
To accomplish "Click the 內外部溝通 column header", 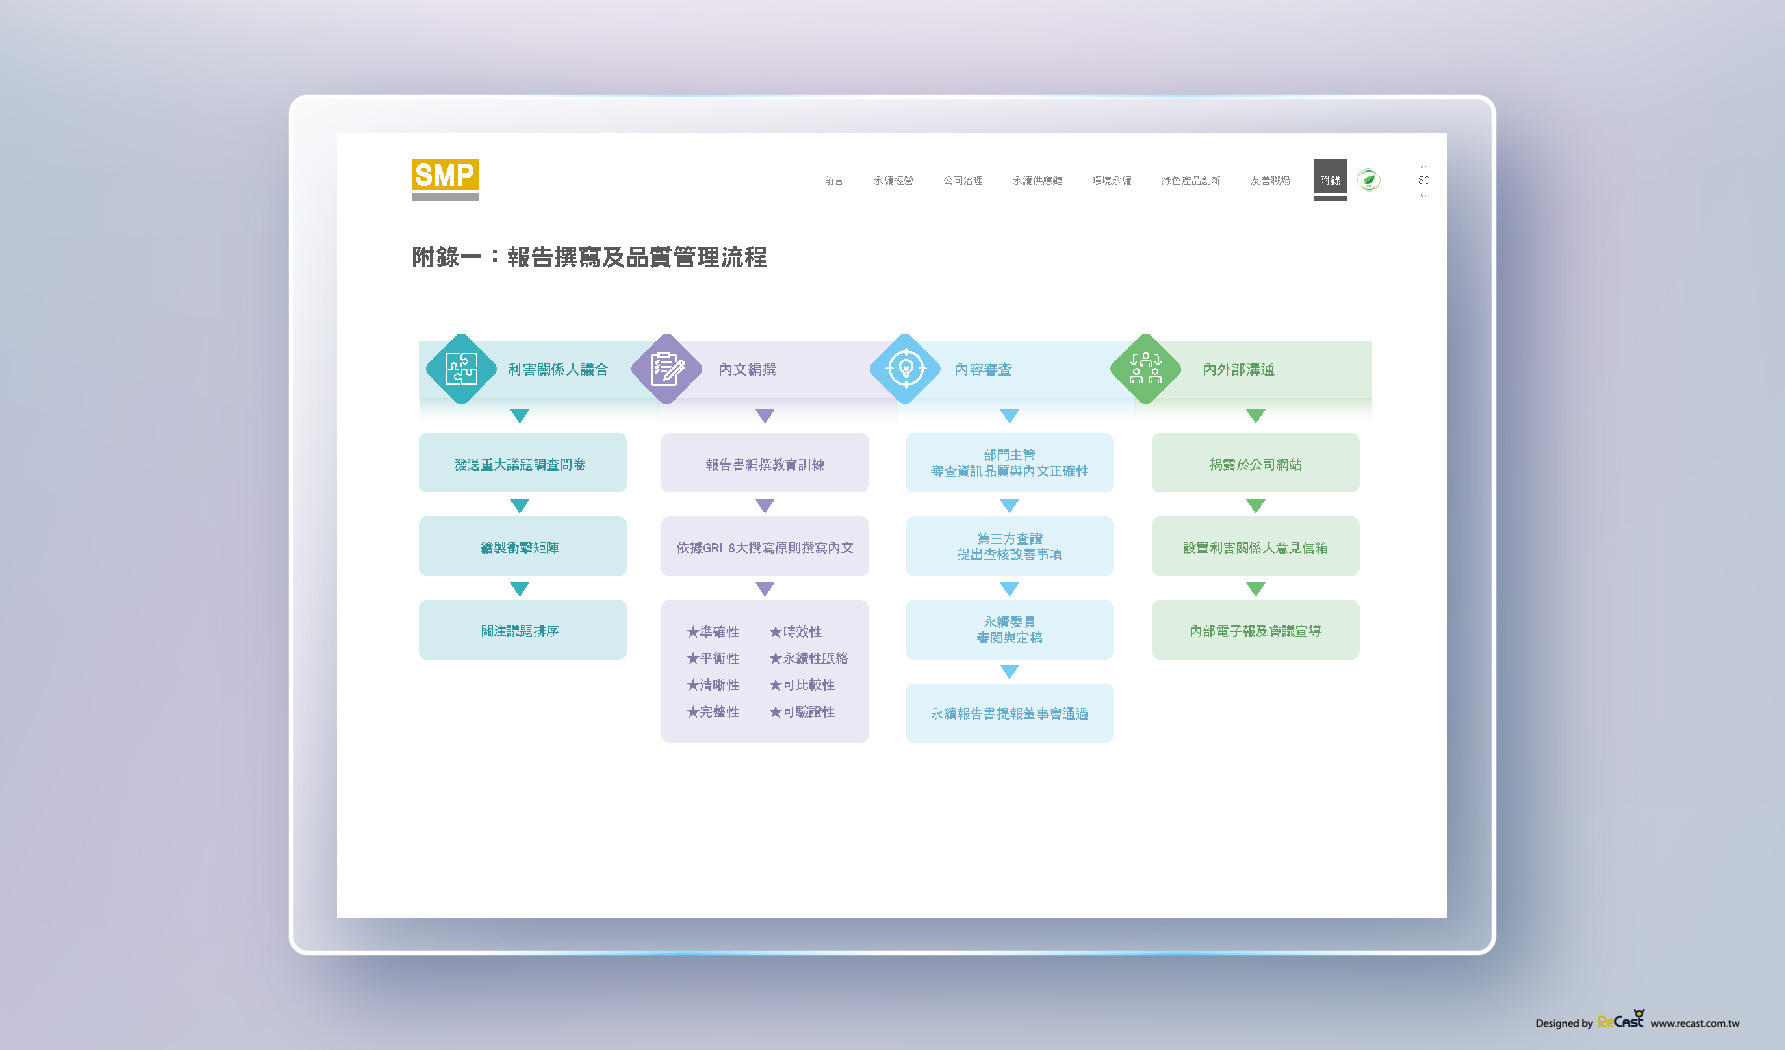I will coord(1239,370).
